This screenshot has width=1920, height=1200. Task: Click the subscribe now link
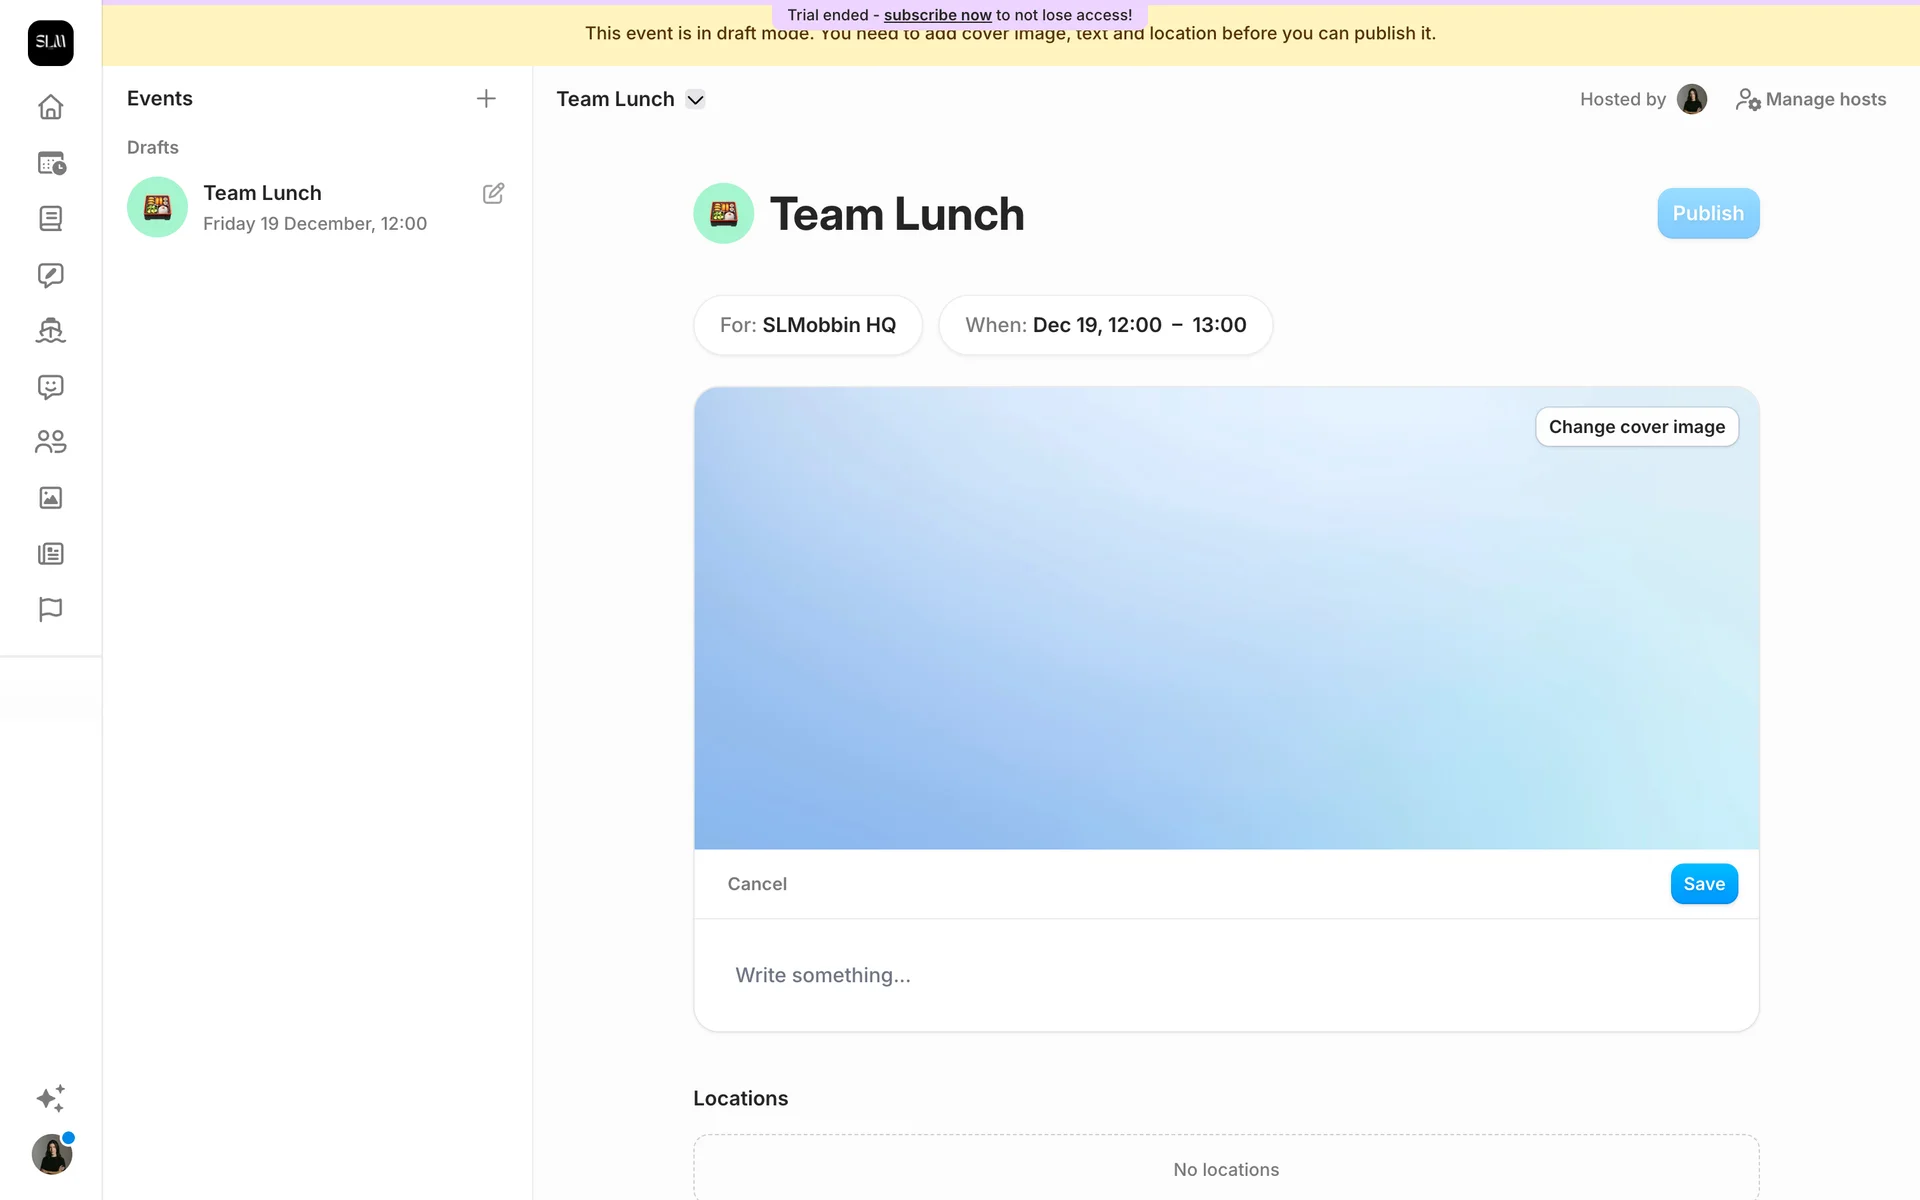pos(937,15)
